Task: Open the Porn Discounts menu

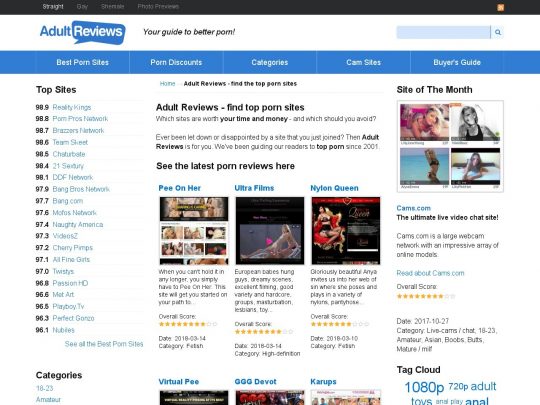Action: click(176, 62)
